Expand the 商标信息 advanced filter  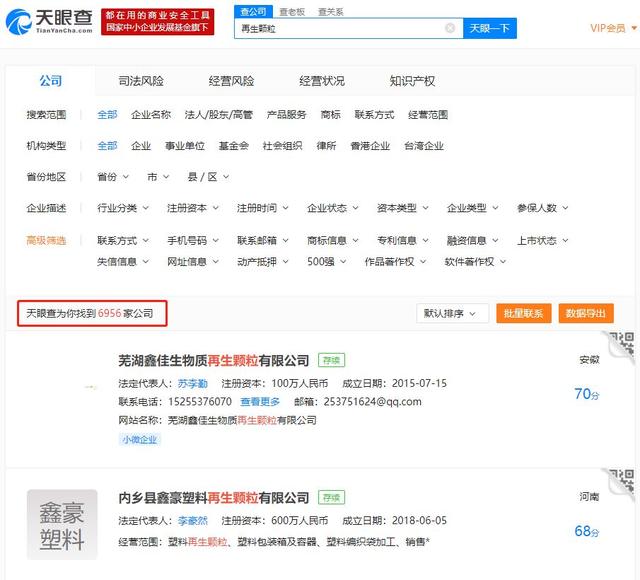333,240
